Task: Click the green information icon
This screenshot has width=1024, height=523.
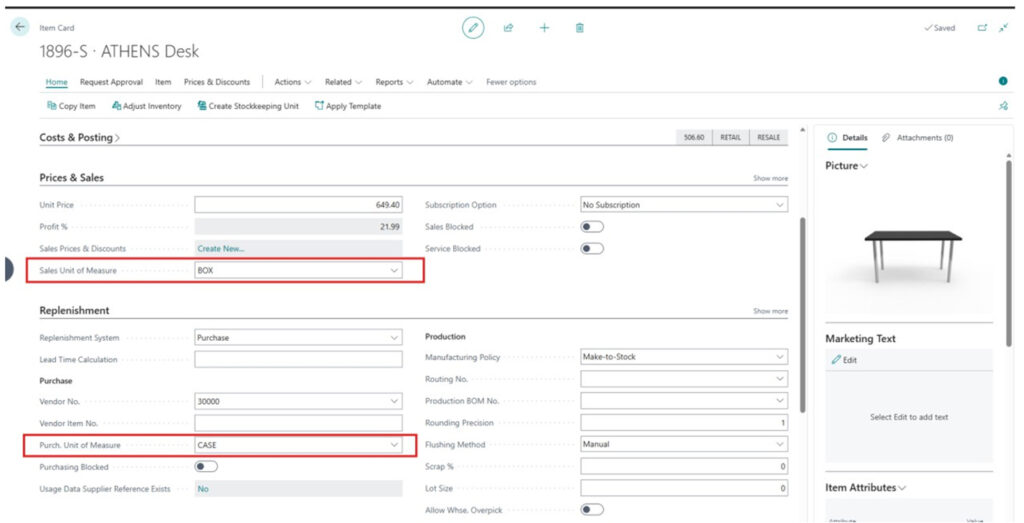Action: pos(1003,81)
